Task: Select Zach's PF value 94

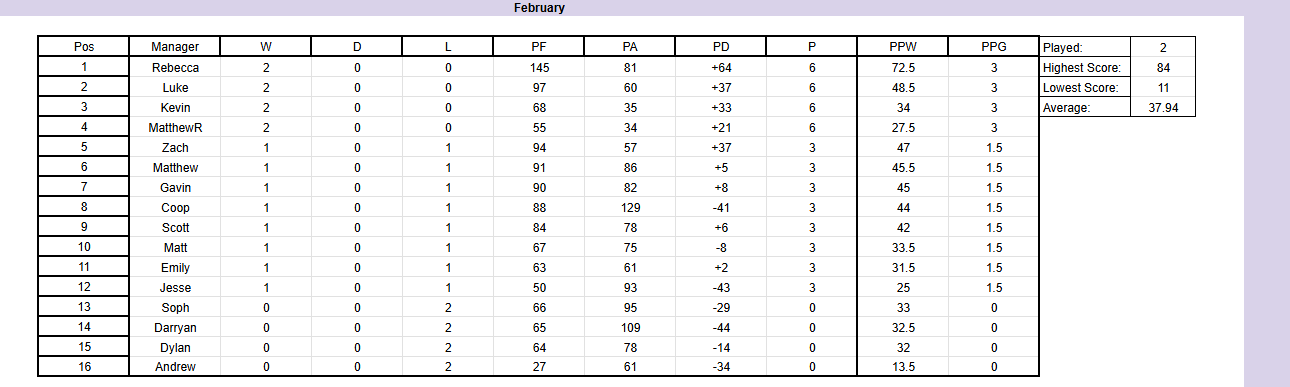Action: point(539,147)
